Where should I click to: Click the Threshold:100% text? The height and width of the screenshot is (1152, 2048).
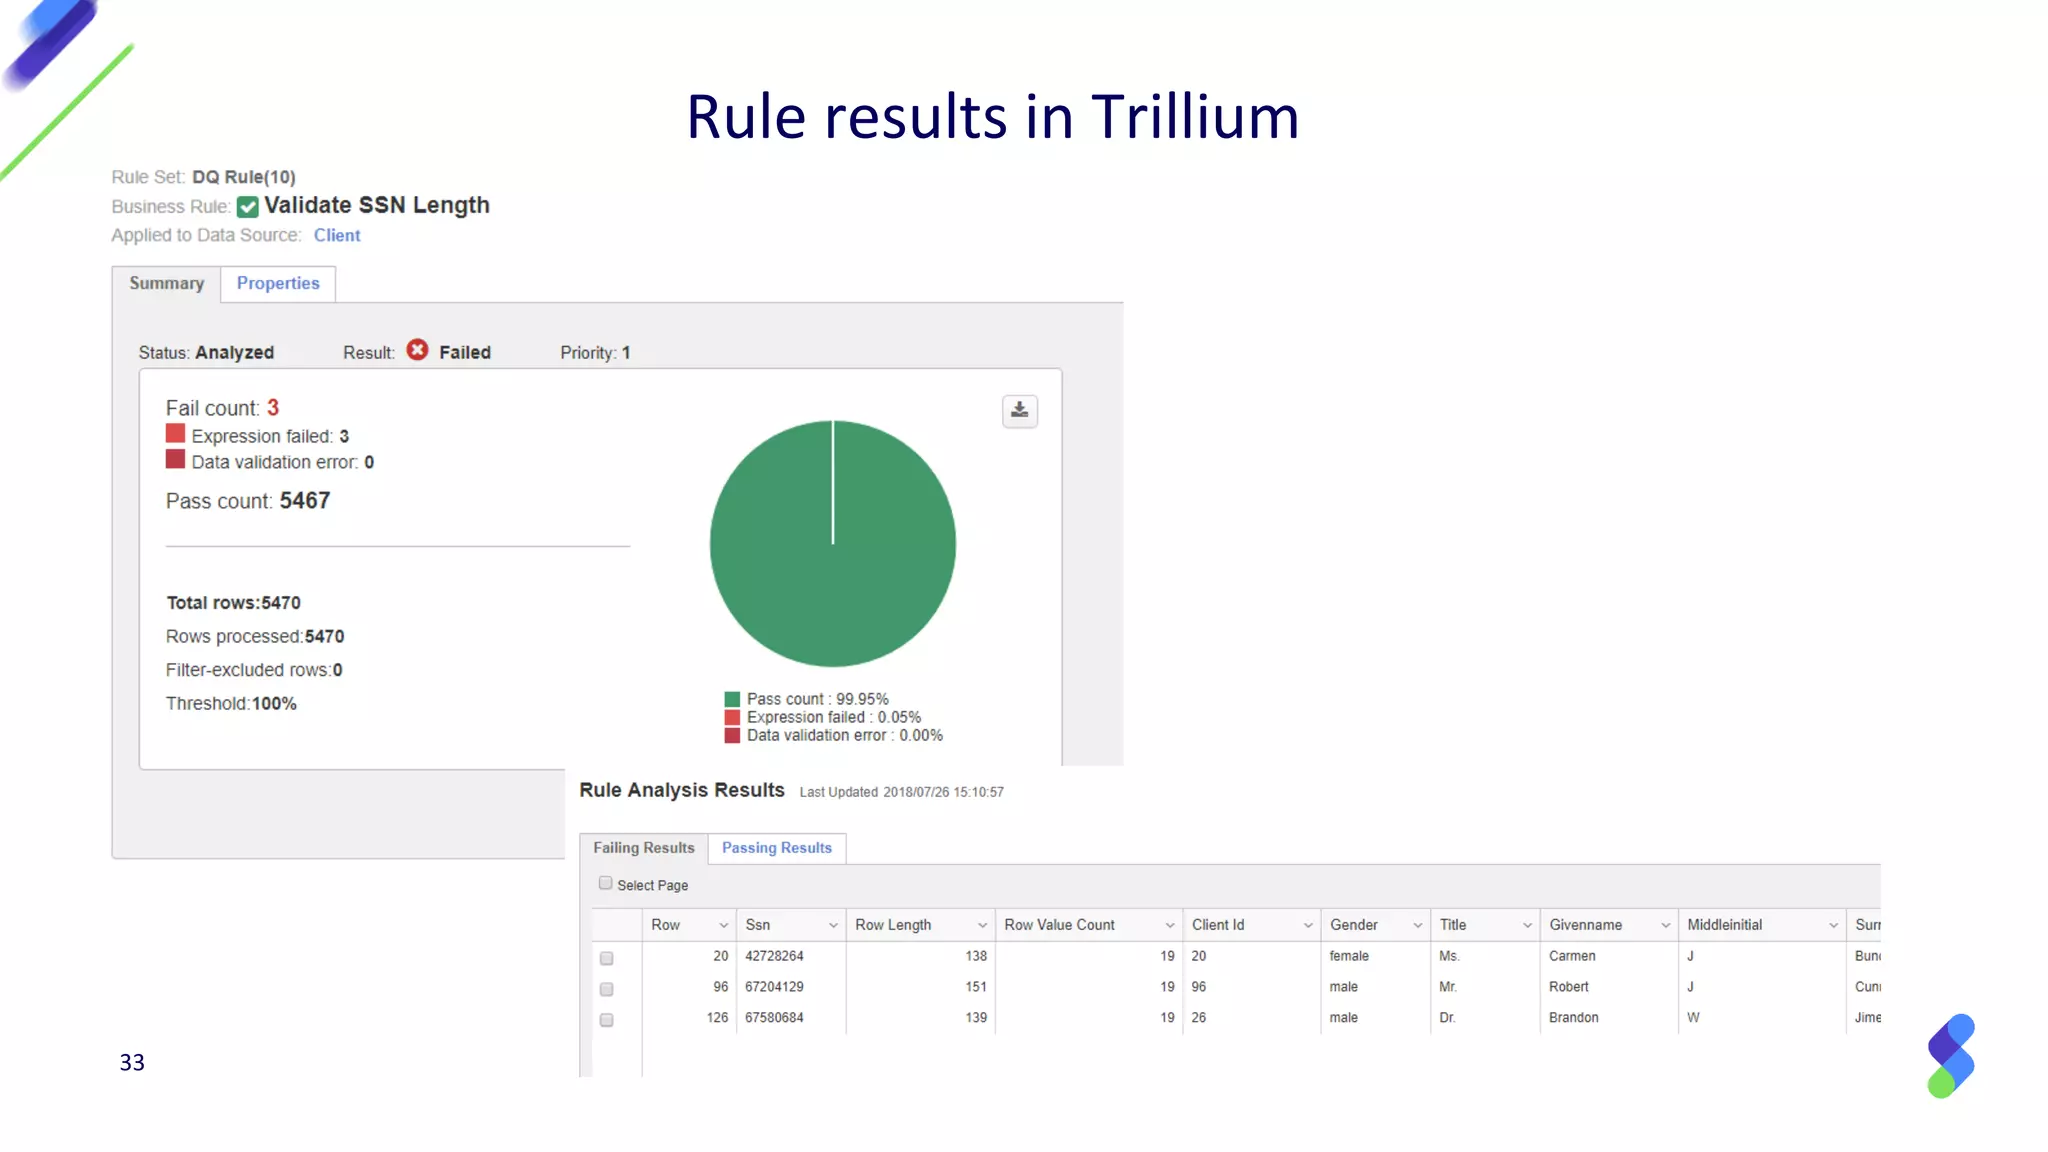[231, 703]
